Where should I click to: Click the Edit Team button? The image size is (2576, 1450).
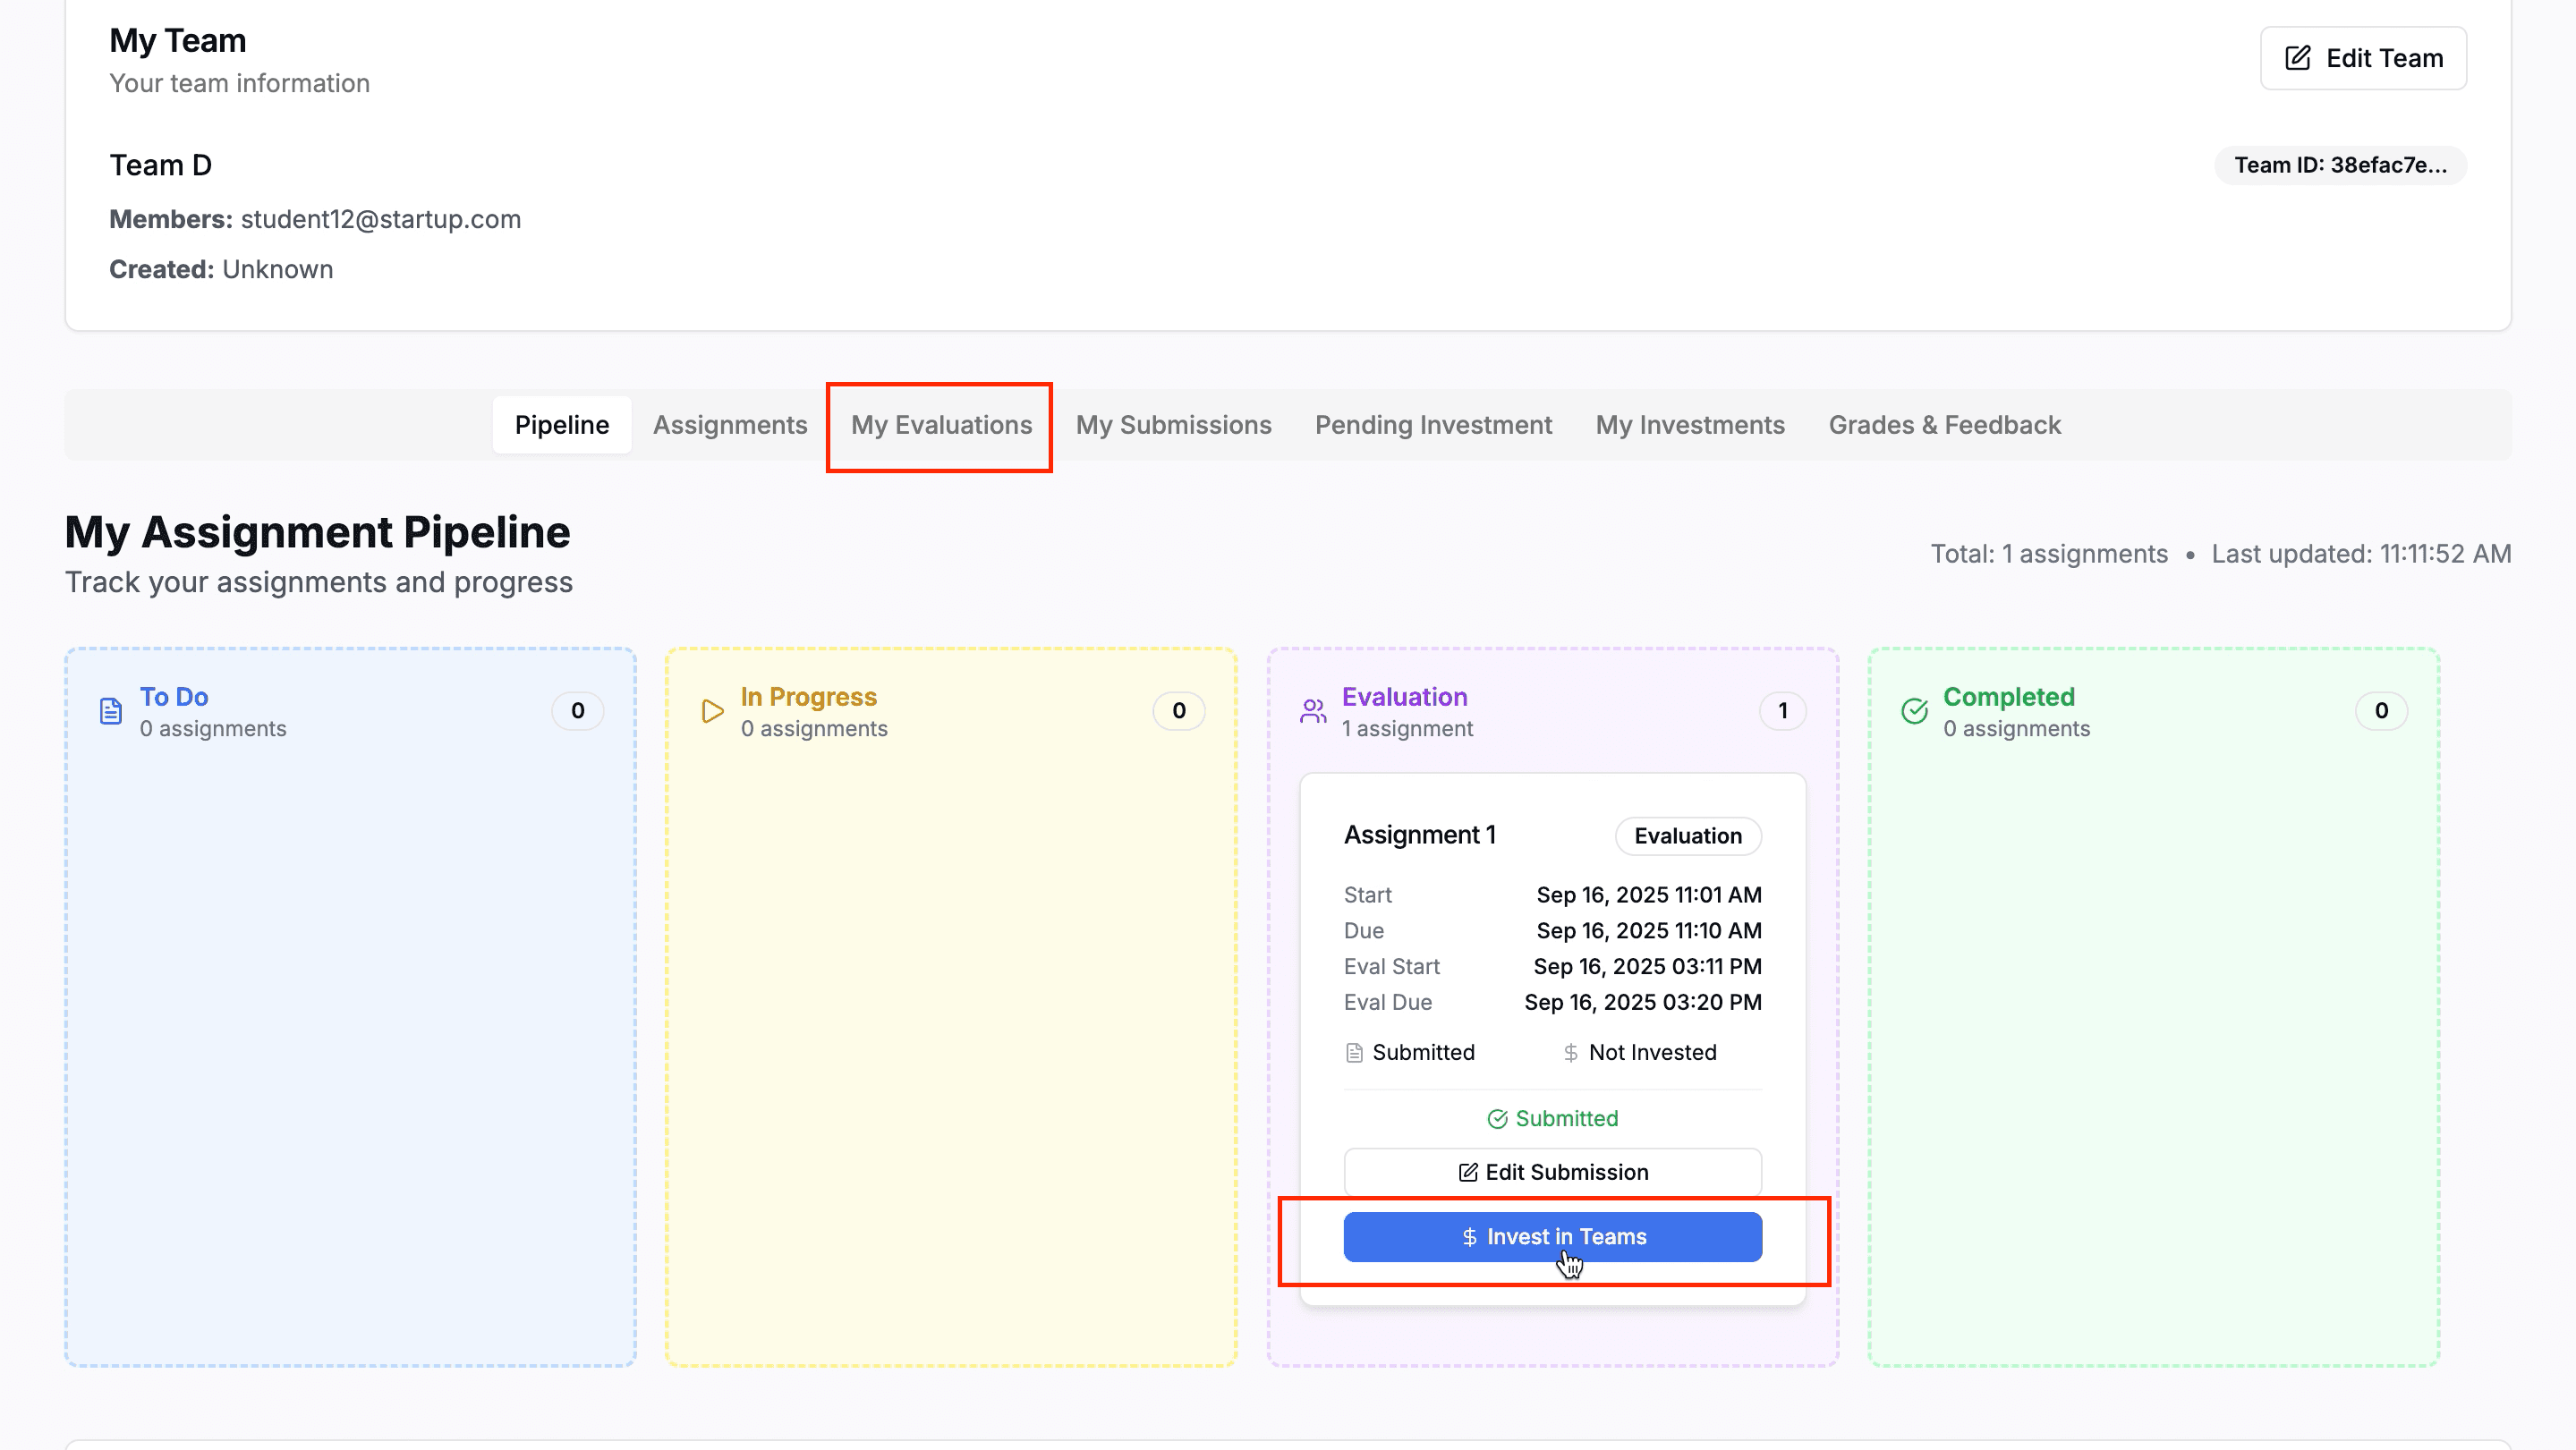click(2363, 58)
